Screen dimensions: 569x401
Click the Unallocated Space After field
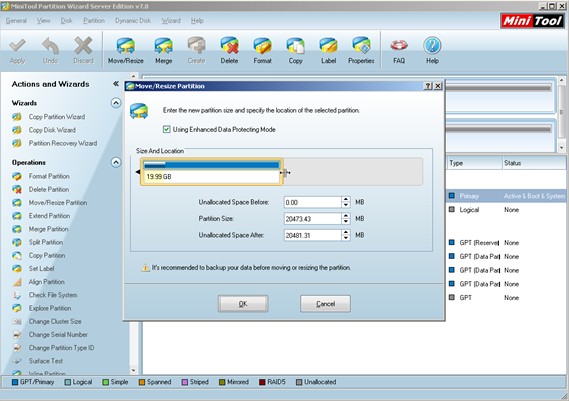(312, 235)
